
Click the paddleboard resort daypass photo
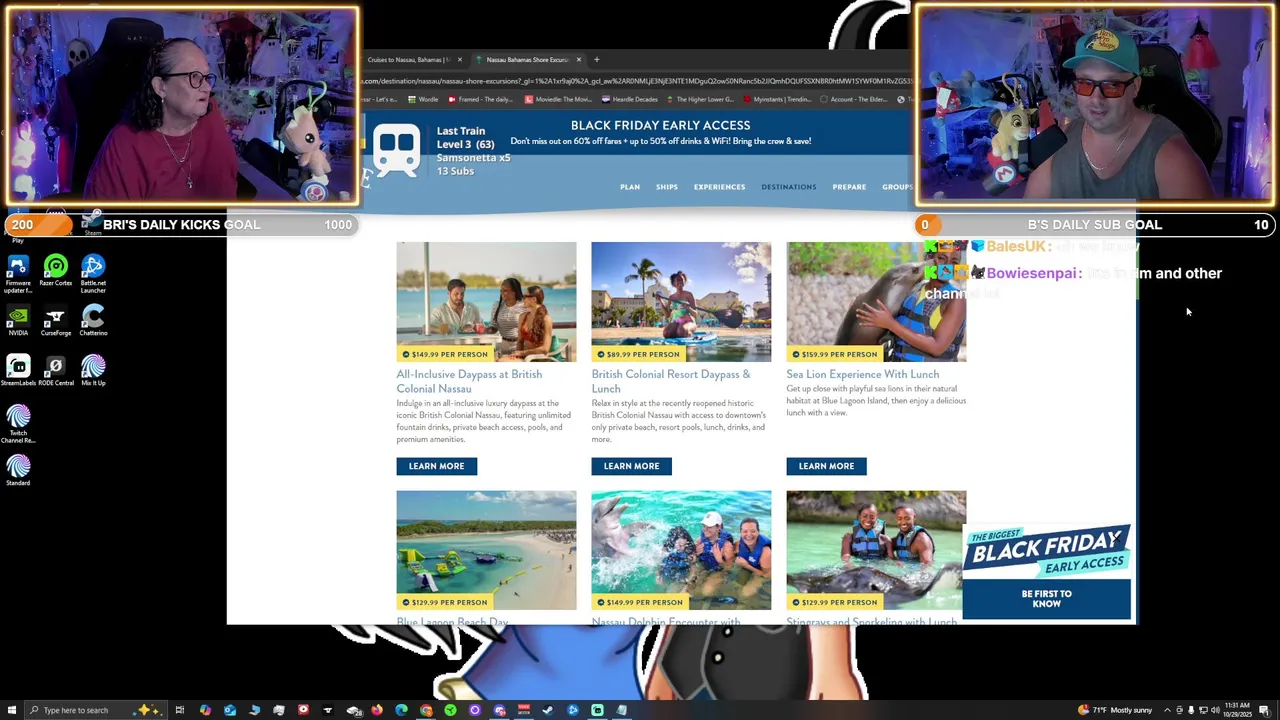pyautogui.click(x=681, y=300)
